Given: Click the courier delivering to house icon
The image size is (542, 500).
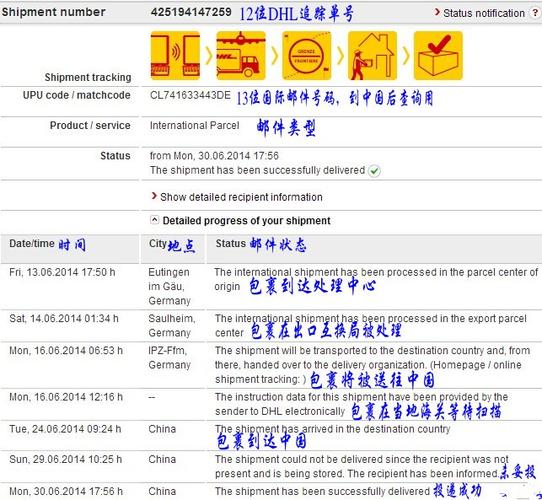Looking at the screenshot, I should coord(372,55).
